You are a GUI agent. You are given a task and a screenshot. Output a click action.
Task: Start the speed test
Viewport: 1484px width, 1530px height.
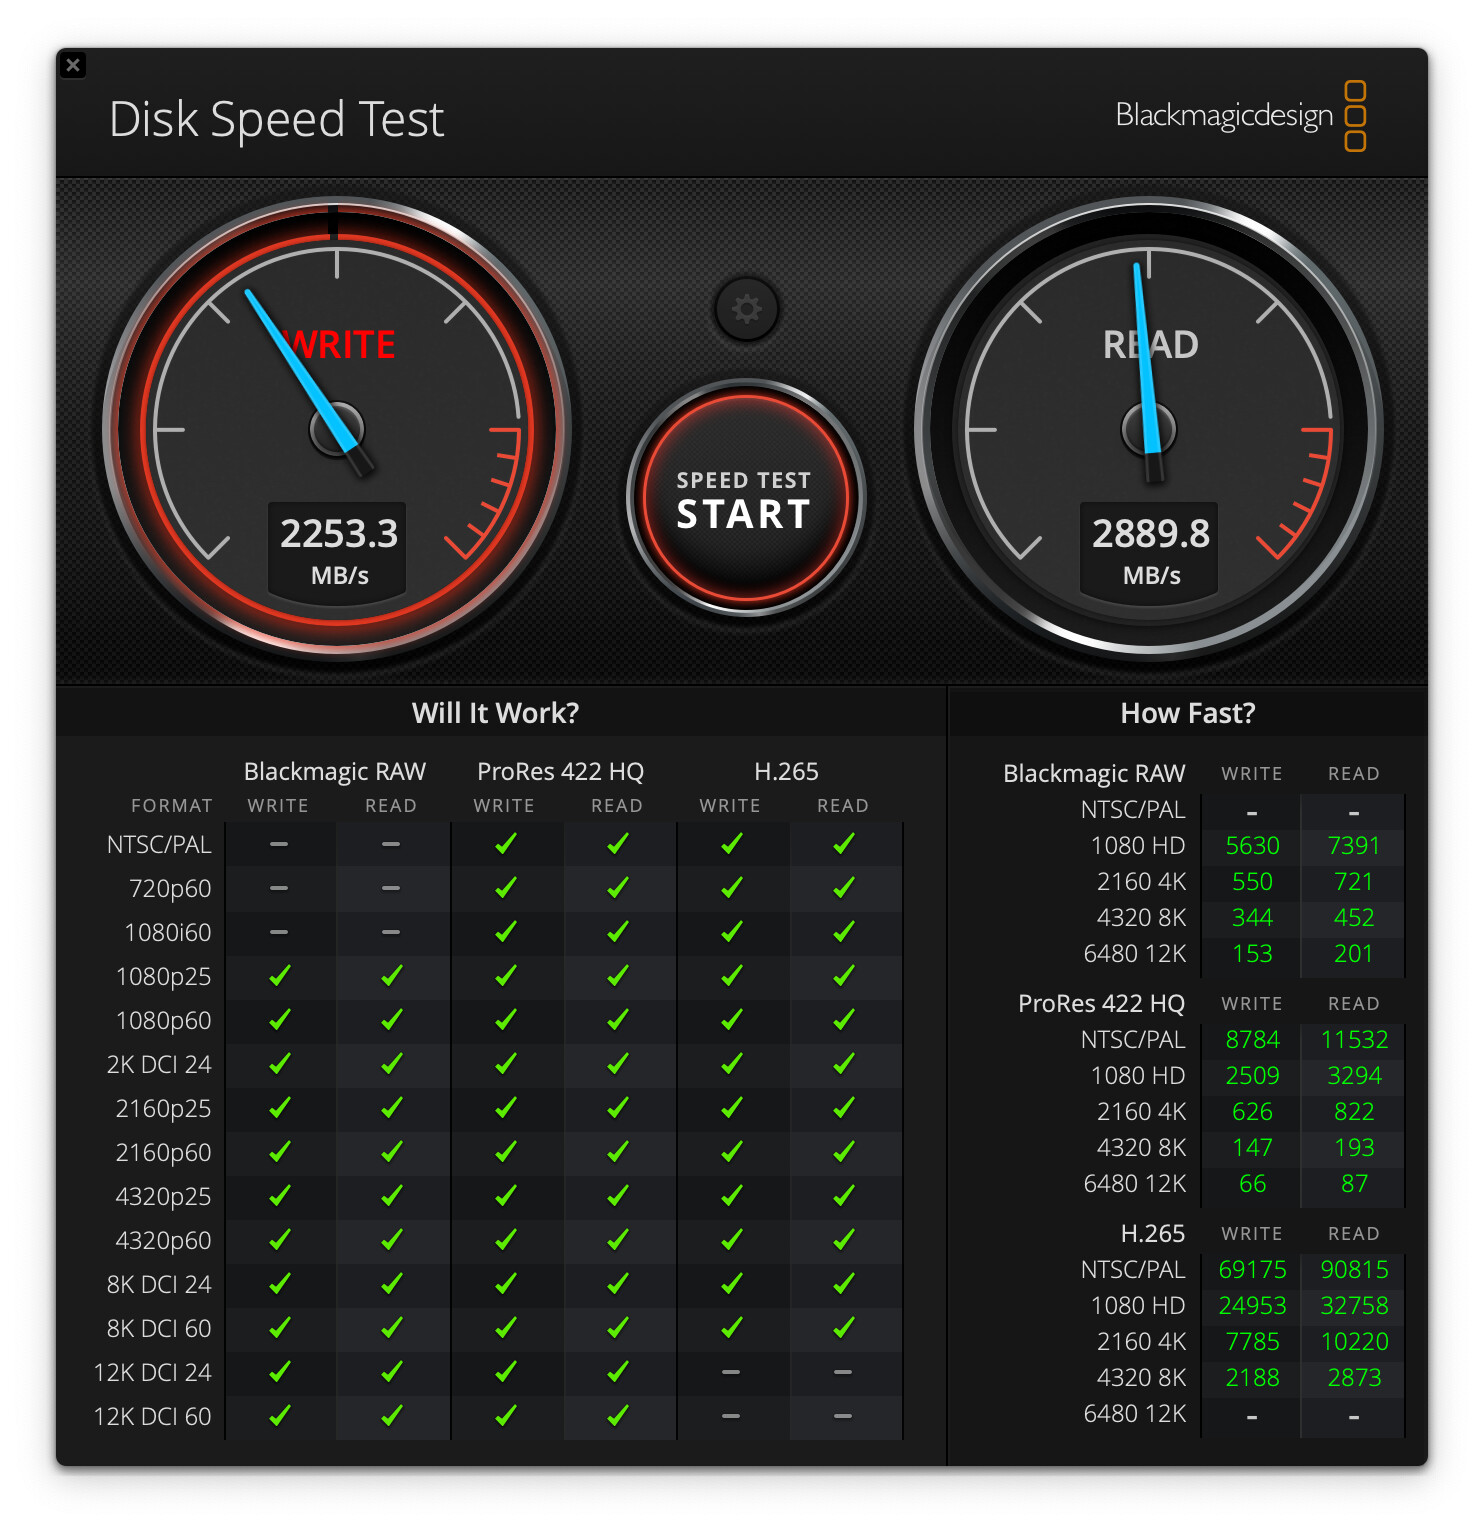pyautogui.click(x=745, y=498)
